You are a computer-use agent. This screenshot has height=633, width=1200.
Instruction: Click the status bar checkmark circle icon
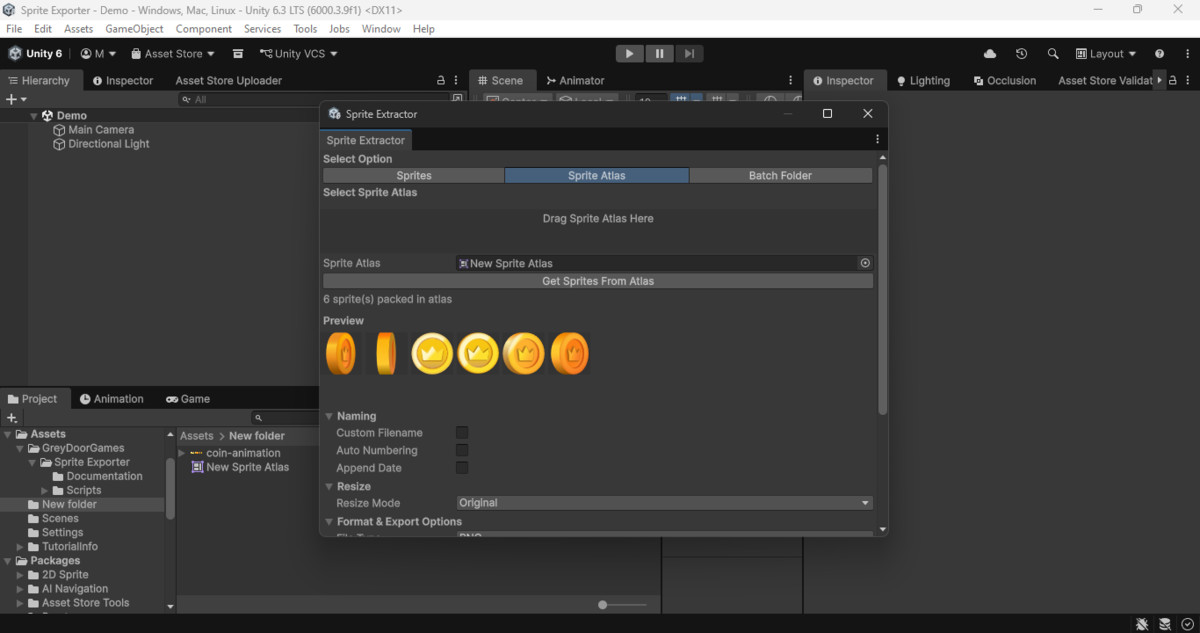click(x=1187, y=624)
